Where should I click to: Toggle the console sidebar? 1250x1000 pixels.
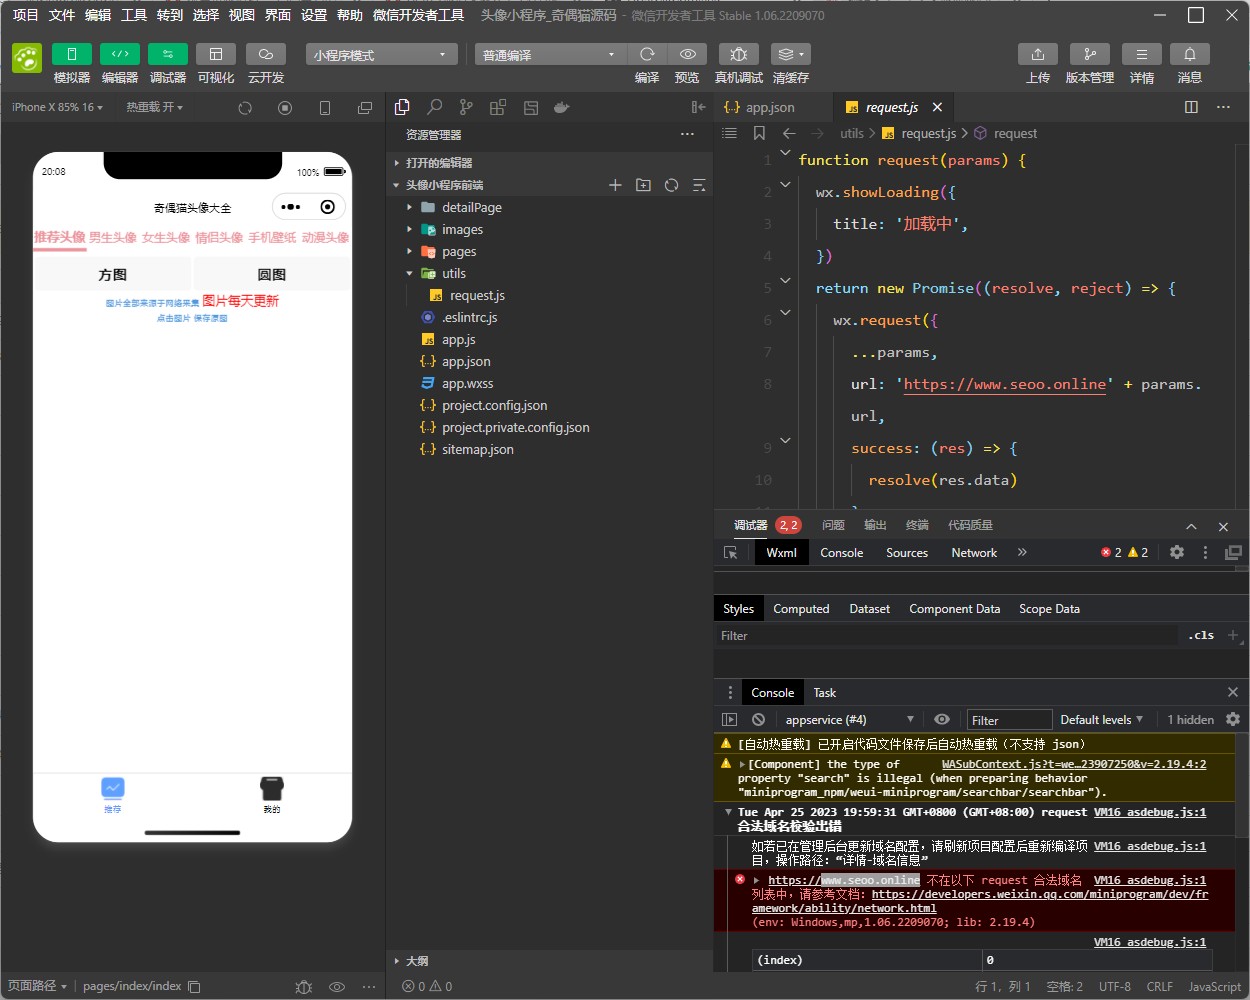(x=729, y=720)
